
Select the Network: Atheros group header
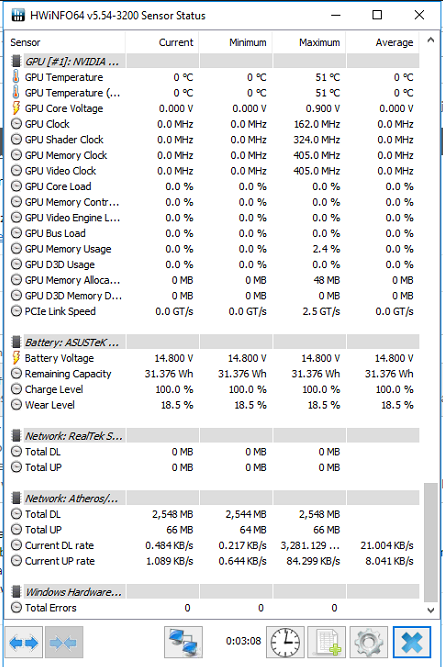[72, 499]
